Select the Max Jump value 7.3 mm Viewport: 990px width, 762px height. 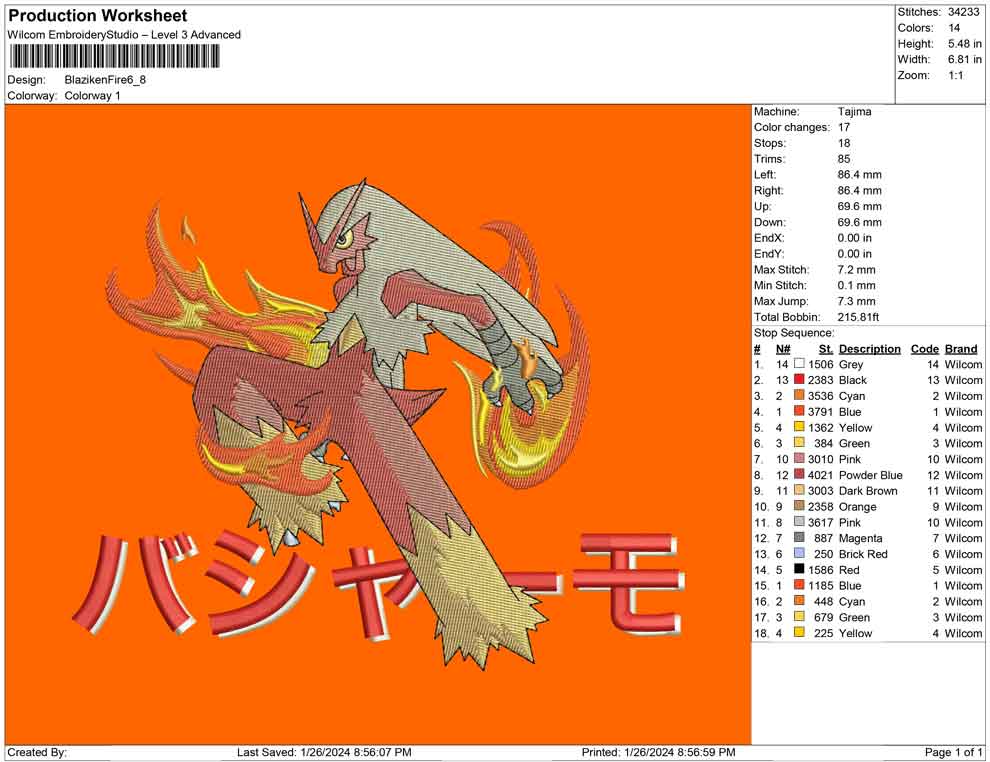(856, 301)
